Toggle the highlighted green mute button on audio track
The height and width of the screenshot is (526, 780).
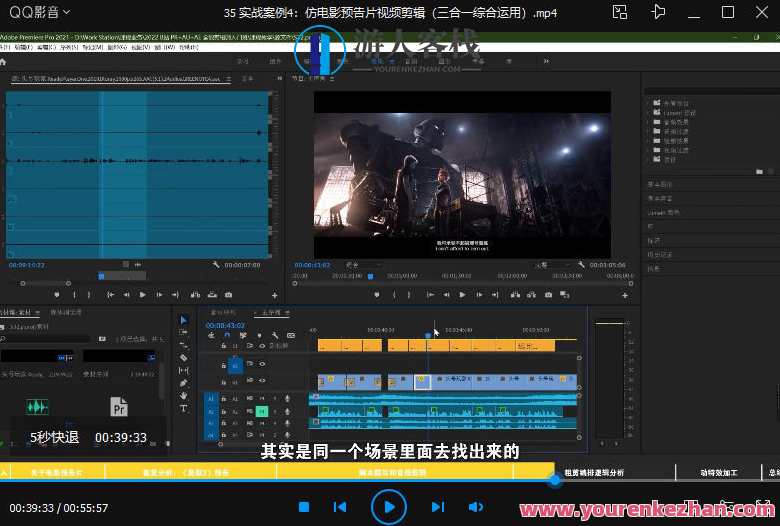click(x=262, y=411)
